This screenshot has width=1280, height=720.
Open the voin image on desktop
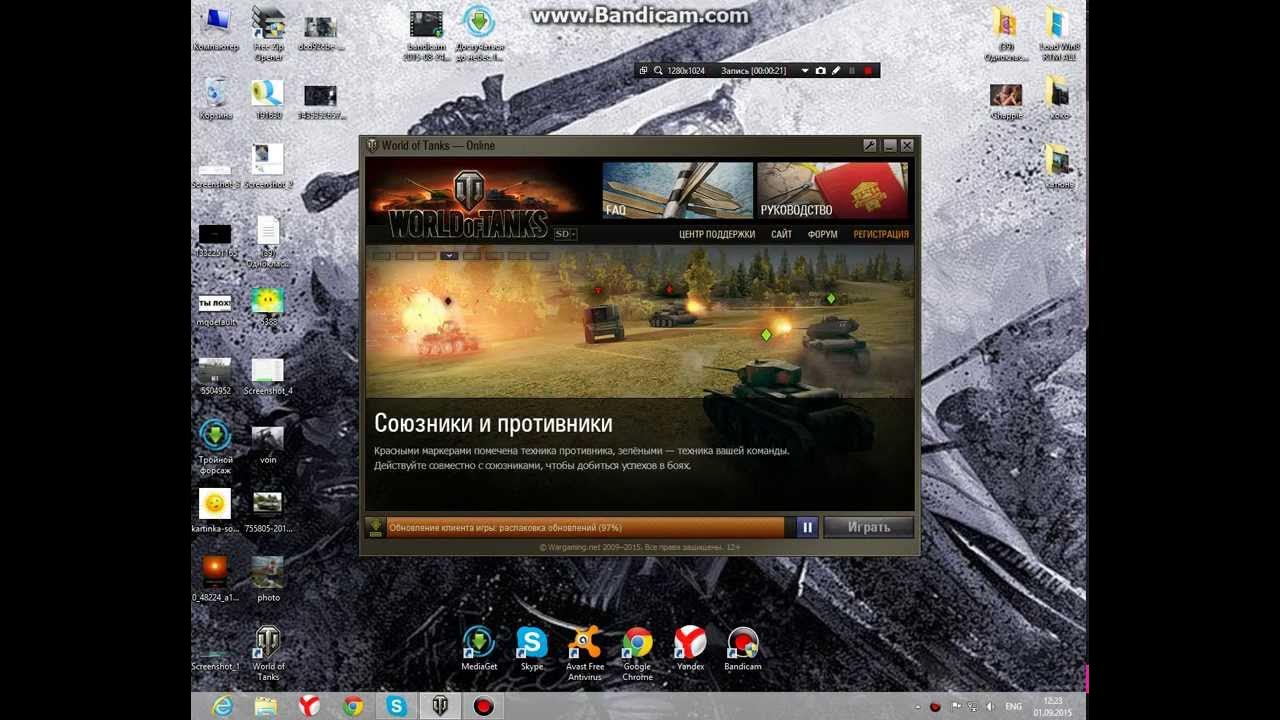click(x=268, y=445)
